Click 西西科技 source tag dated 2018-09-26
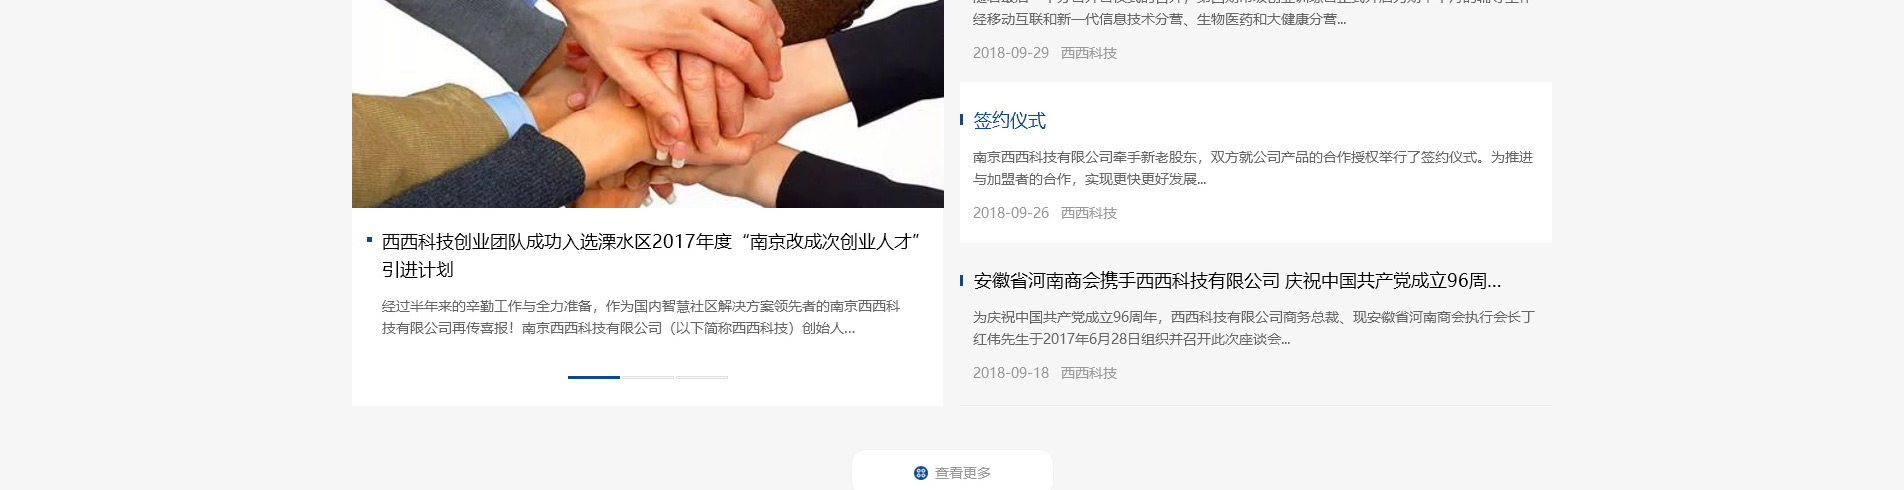This screenshot has height=490, width=1904. [x=1088, y=213]
